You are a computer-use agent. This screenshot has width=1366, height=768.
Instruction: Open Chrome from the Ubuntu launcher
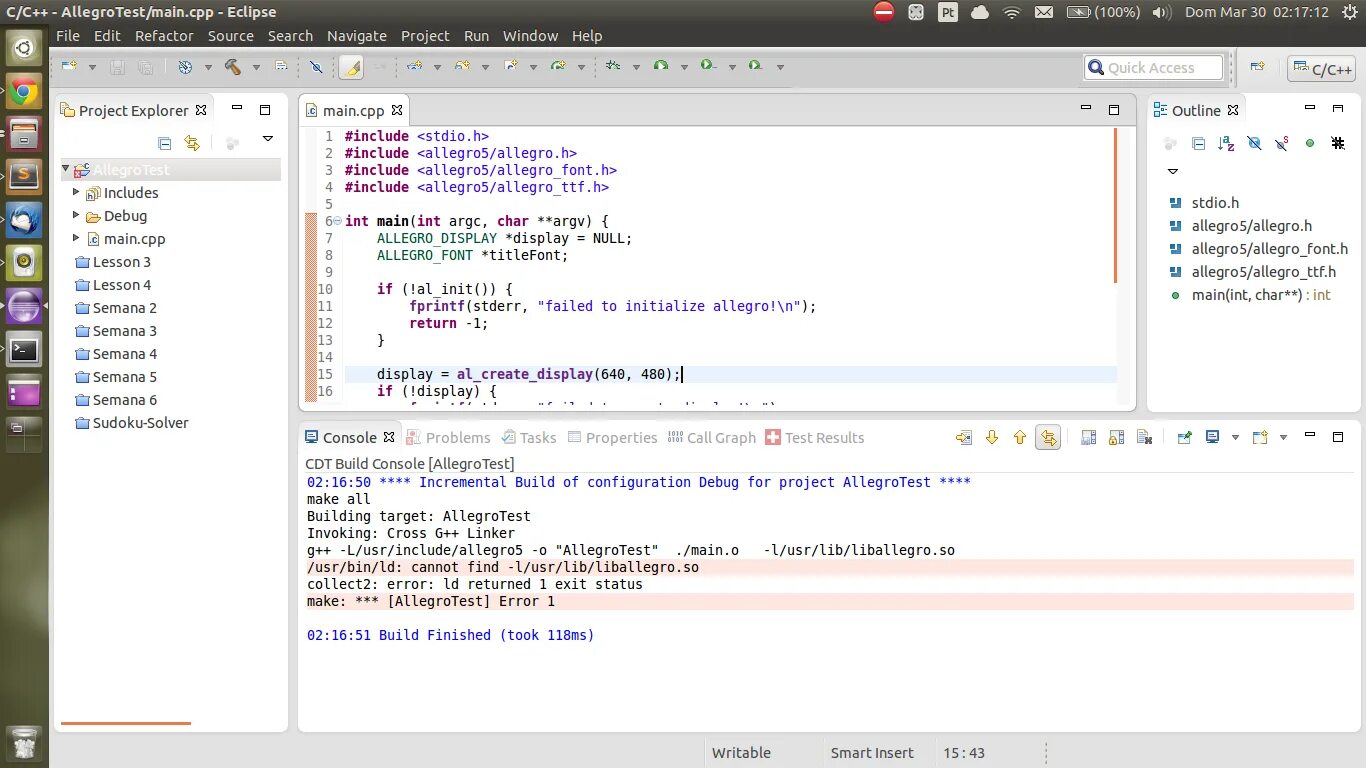[x=24, y=92]
